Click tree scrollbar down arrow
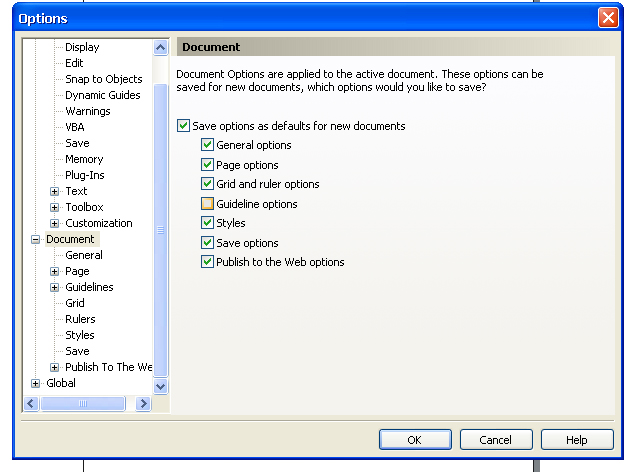Viewport: 639px width, 472px height. (161, 386)
